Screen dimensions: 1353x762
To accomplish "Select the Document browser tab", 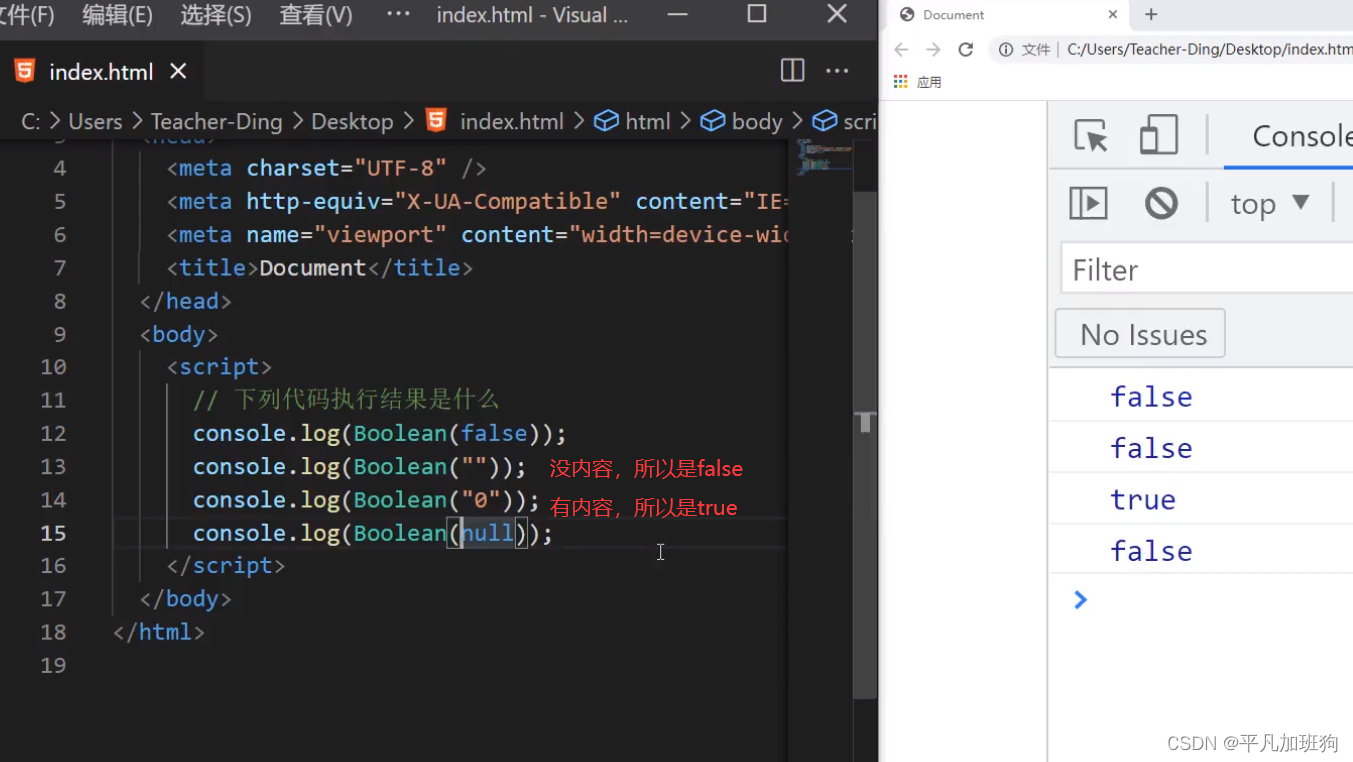I will pyautogui.click(x=1007, y=15).
